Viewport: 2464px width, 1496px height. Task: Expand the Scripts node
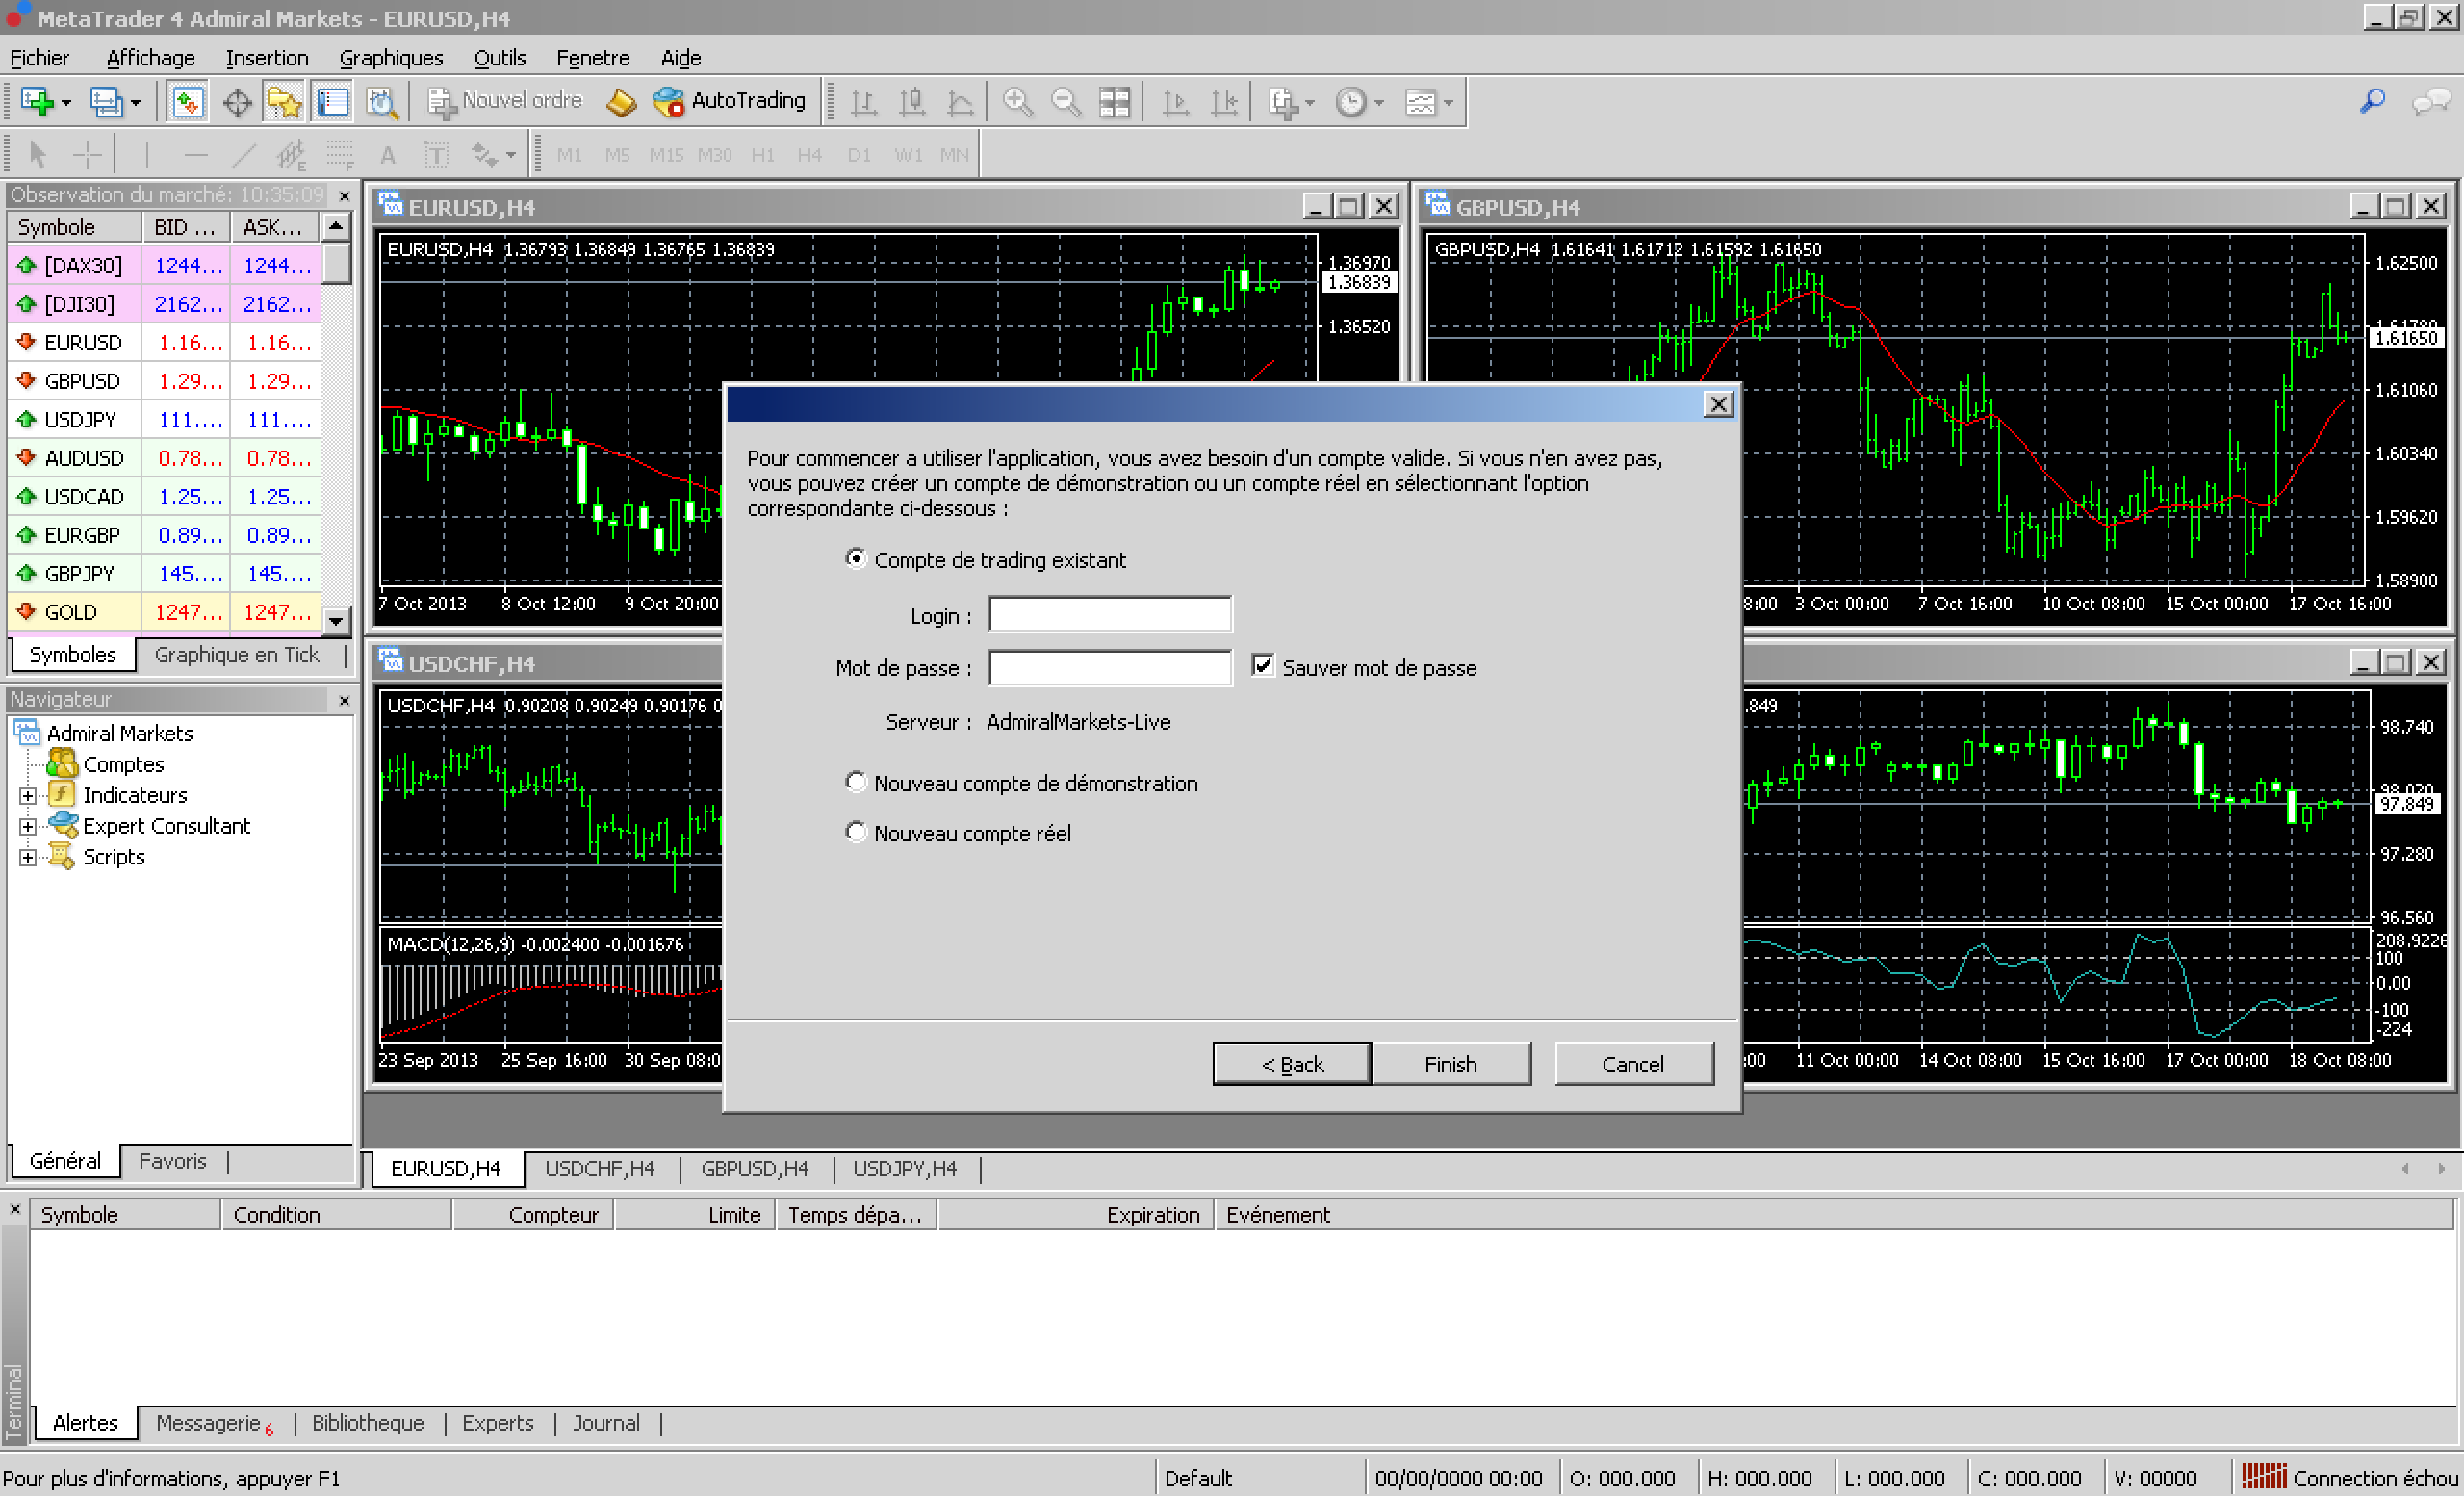tap(27, 856)
